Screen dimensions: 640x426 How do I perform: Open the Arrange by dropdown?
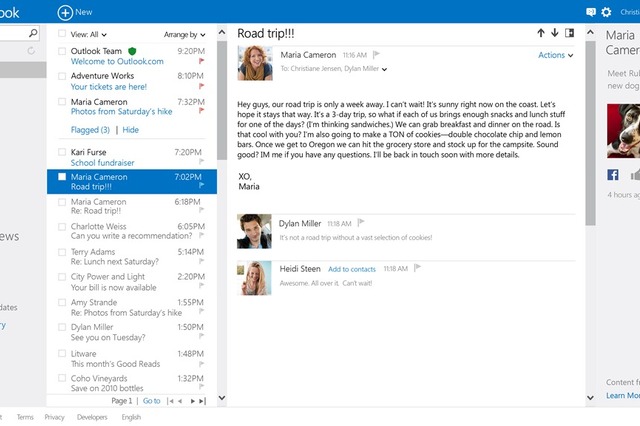point(184,35)
